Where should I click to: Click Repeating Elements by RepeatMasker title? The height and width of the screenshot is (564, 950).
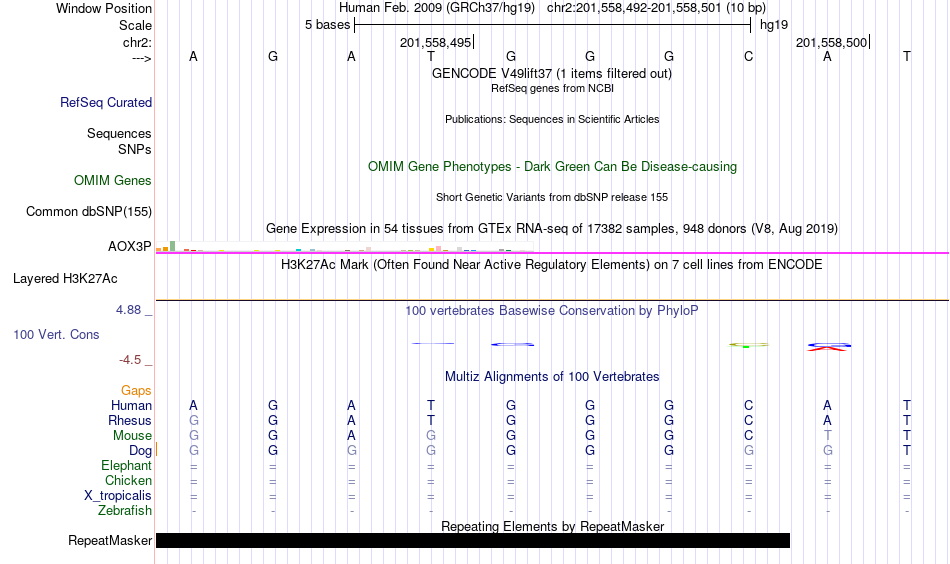click(x=552, y=526)
